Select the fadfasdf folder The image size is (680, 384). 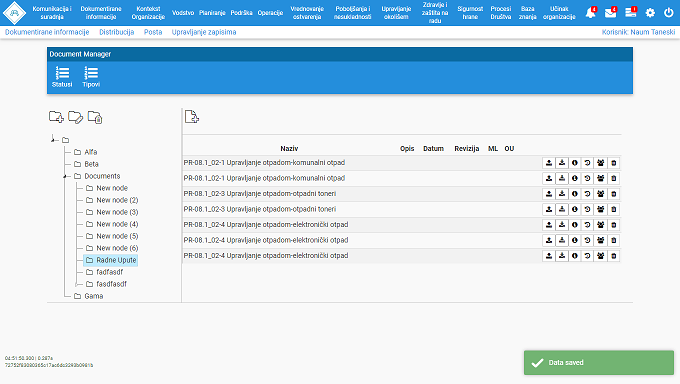coord(105,272)
